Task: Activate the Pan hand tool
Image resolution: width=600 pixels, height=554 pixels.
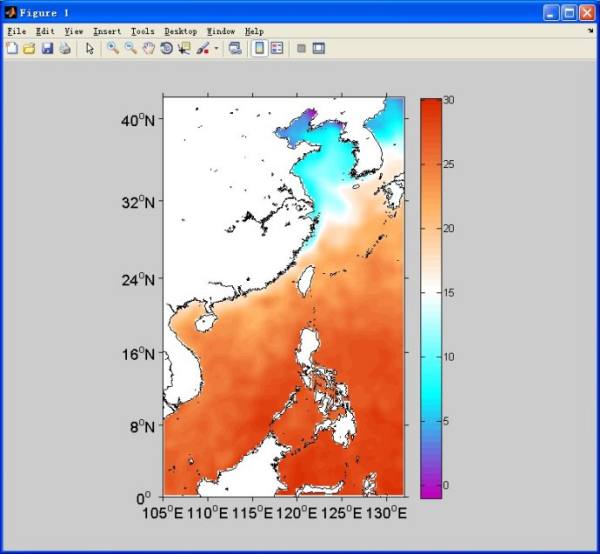Action: (148, 48)
